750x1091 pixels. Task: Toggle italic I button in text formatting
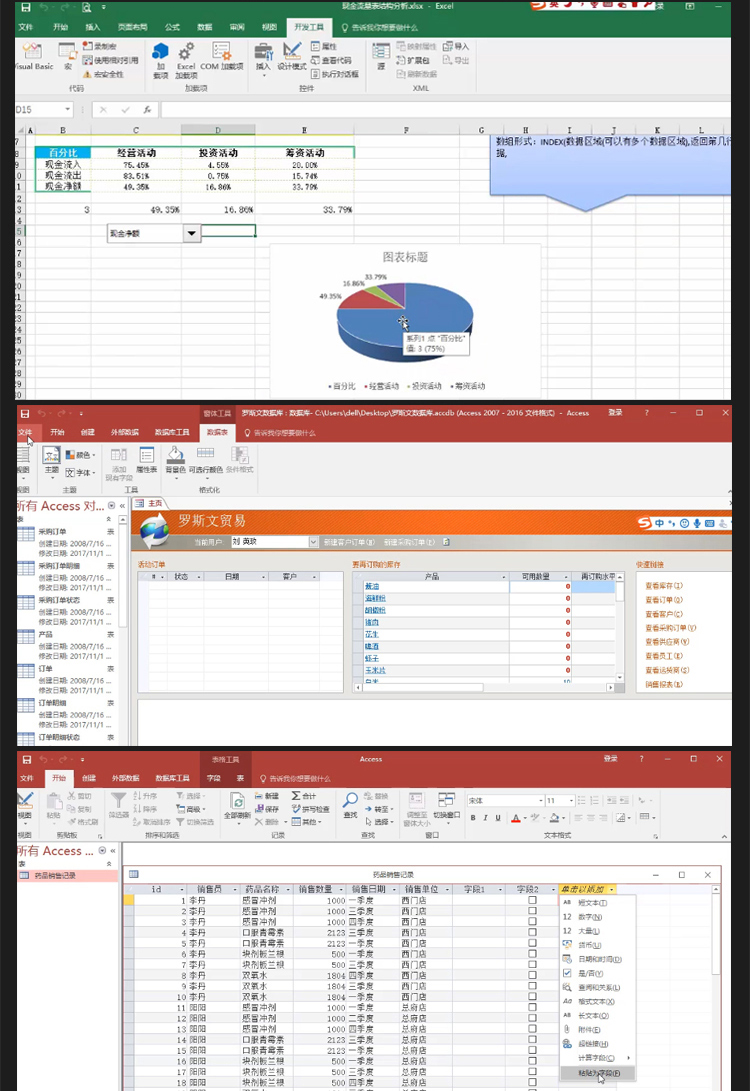coord(486,818)
